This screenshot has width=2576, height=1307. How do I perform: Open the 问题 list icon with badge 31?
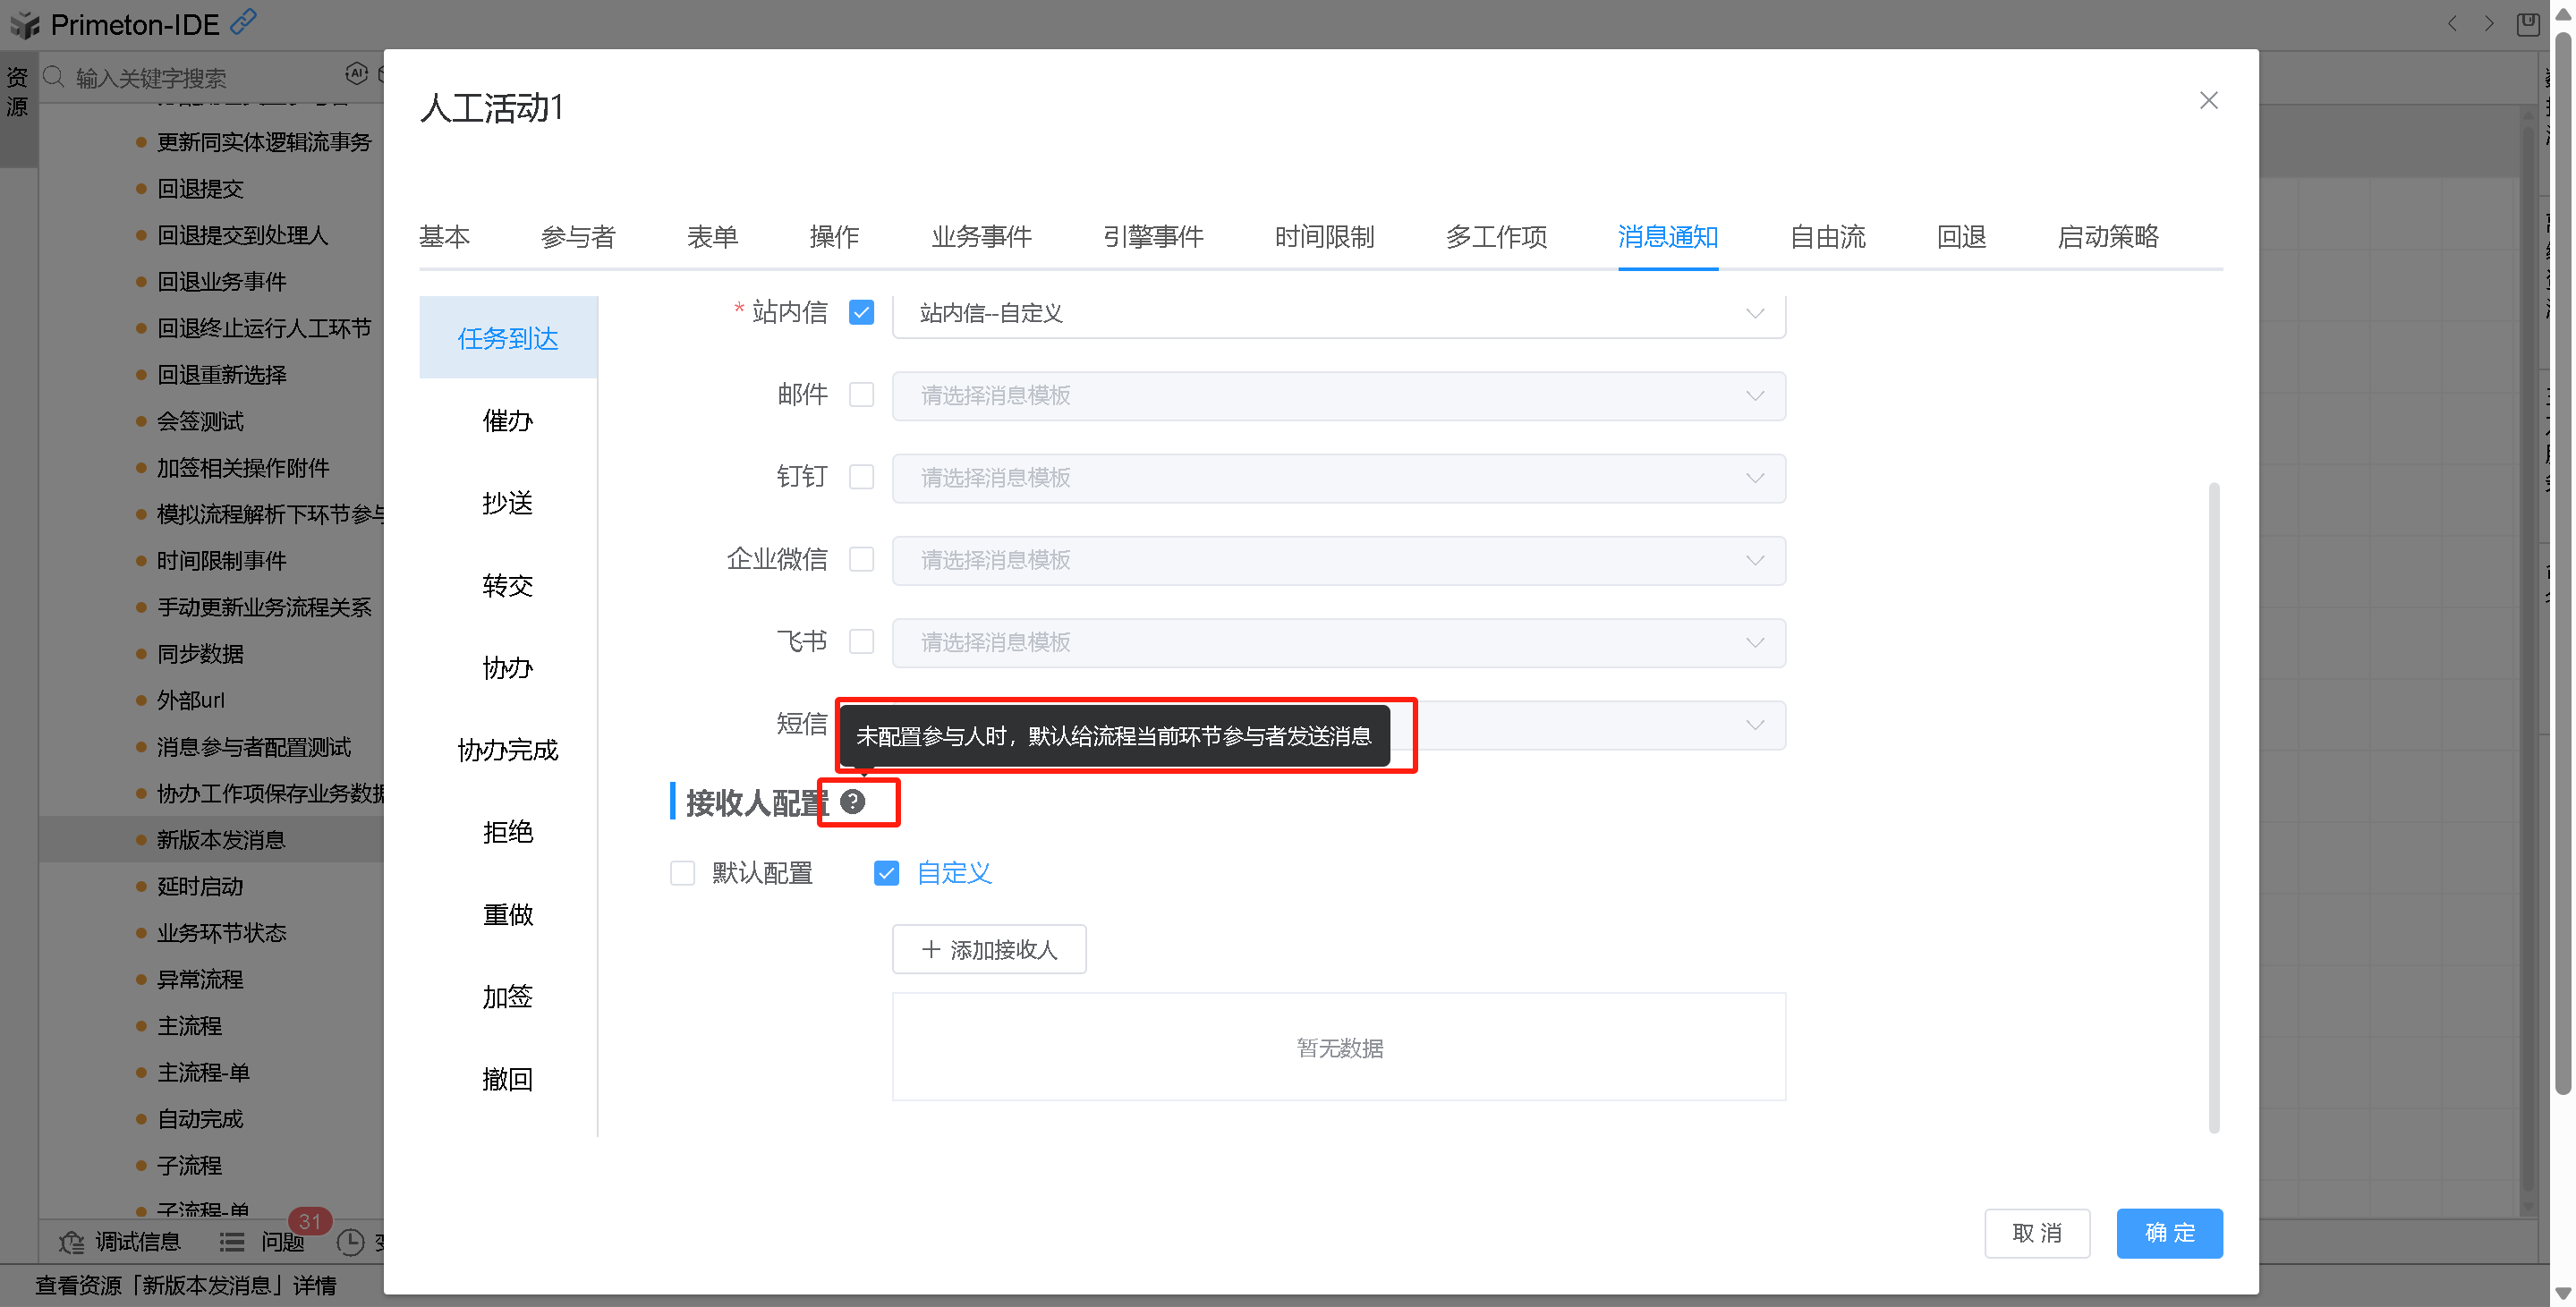point(232,1242)
